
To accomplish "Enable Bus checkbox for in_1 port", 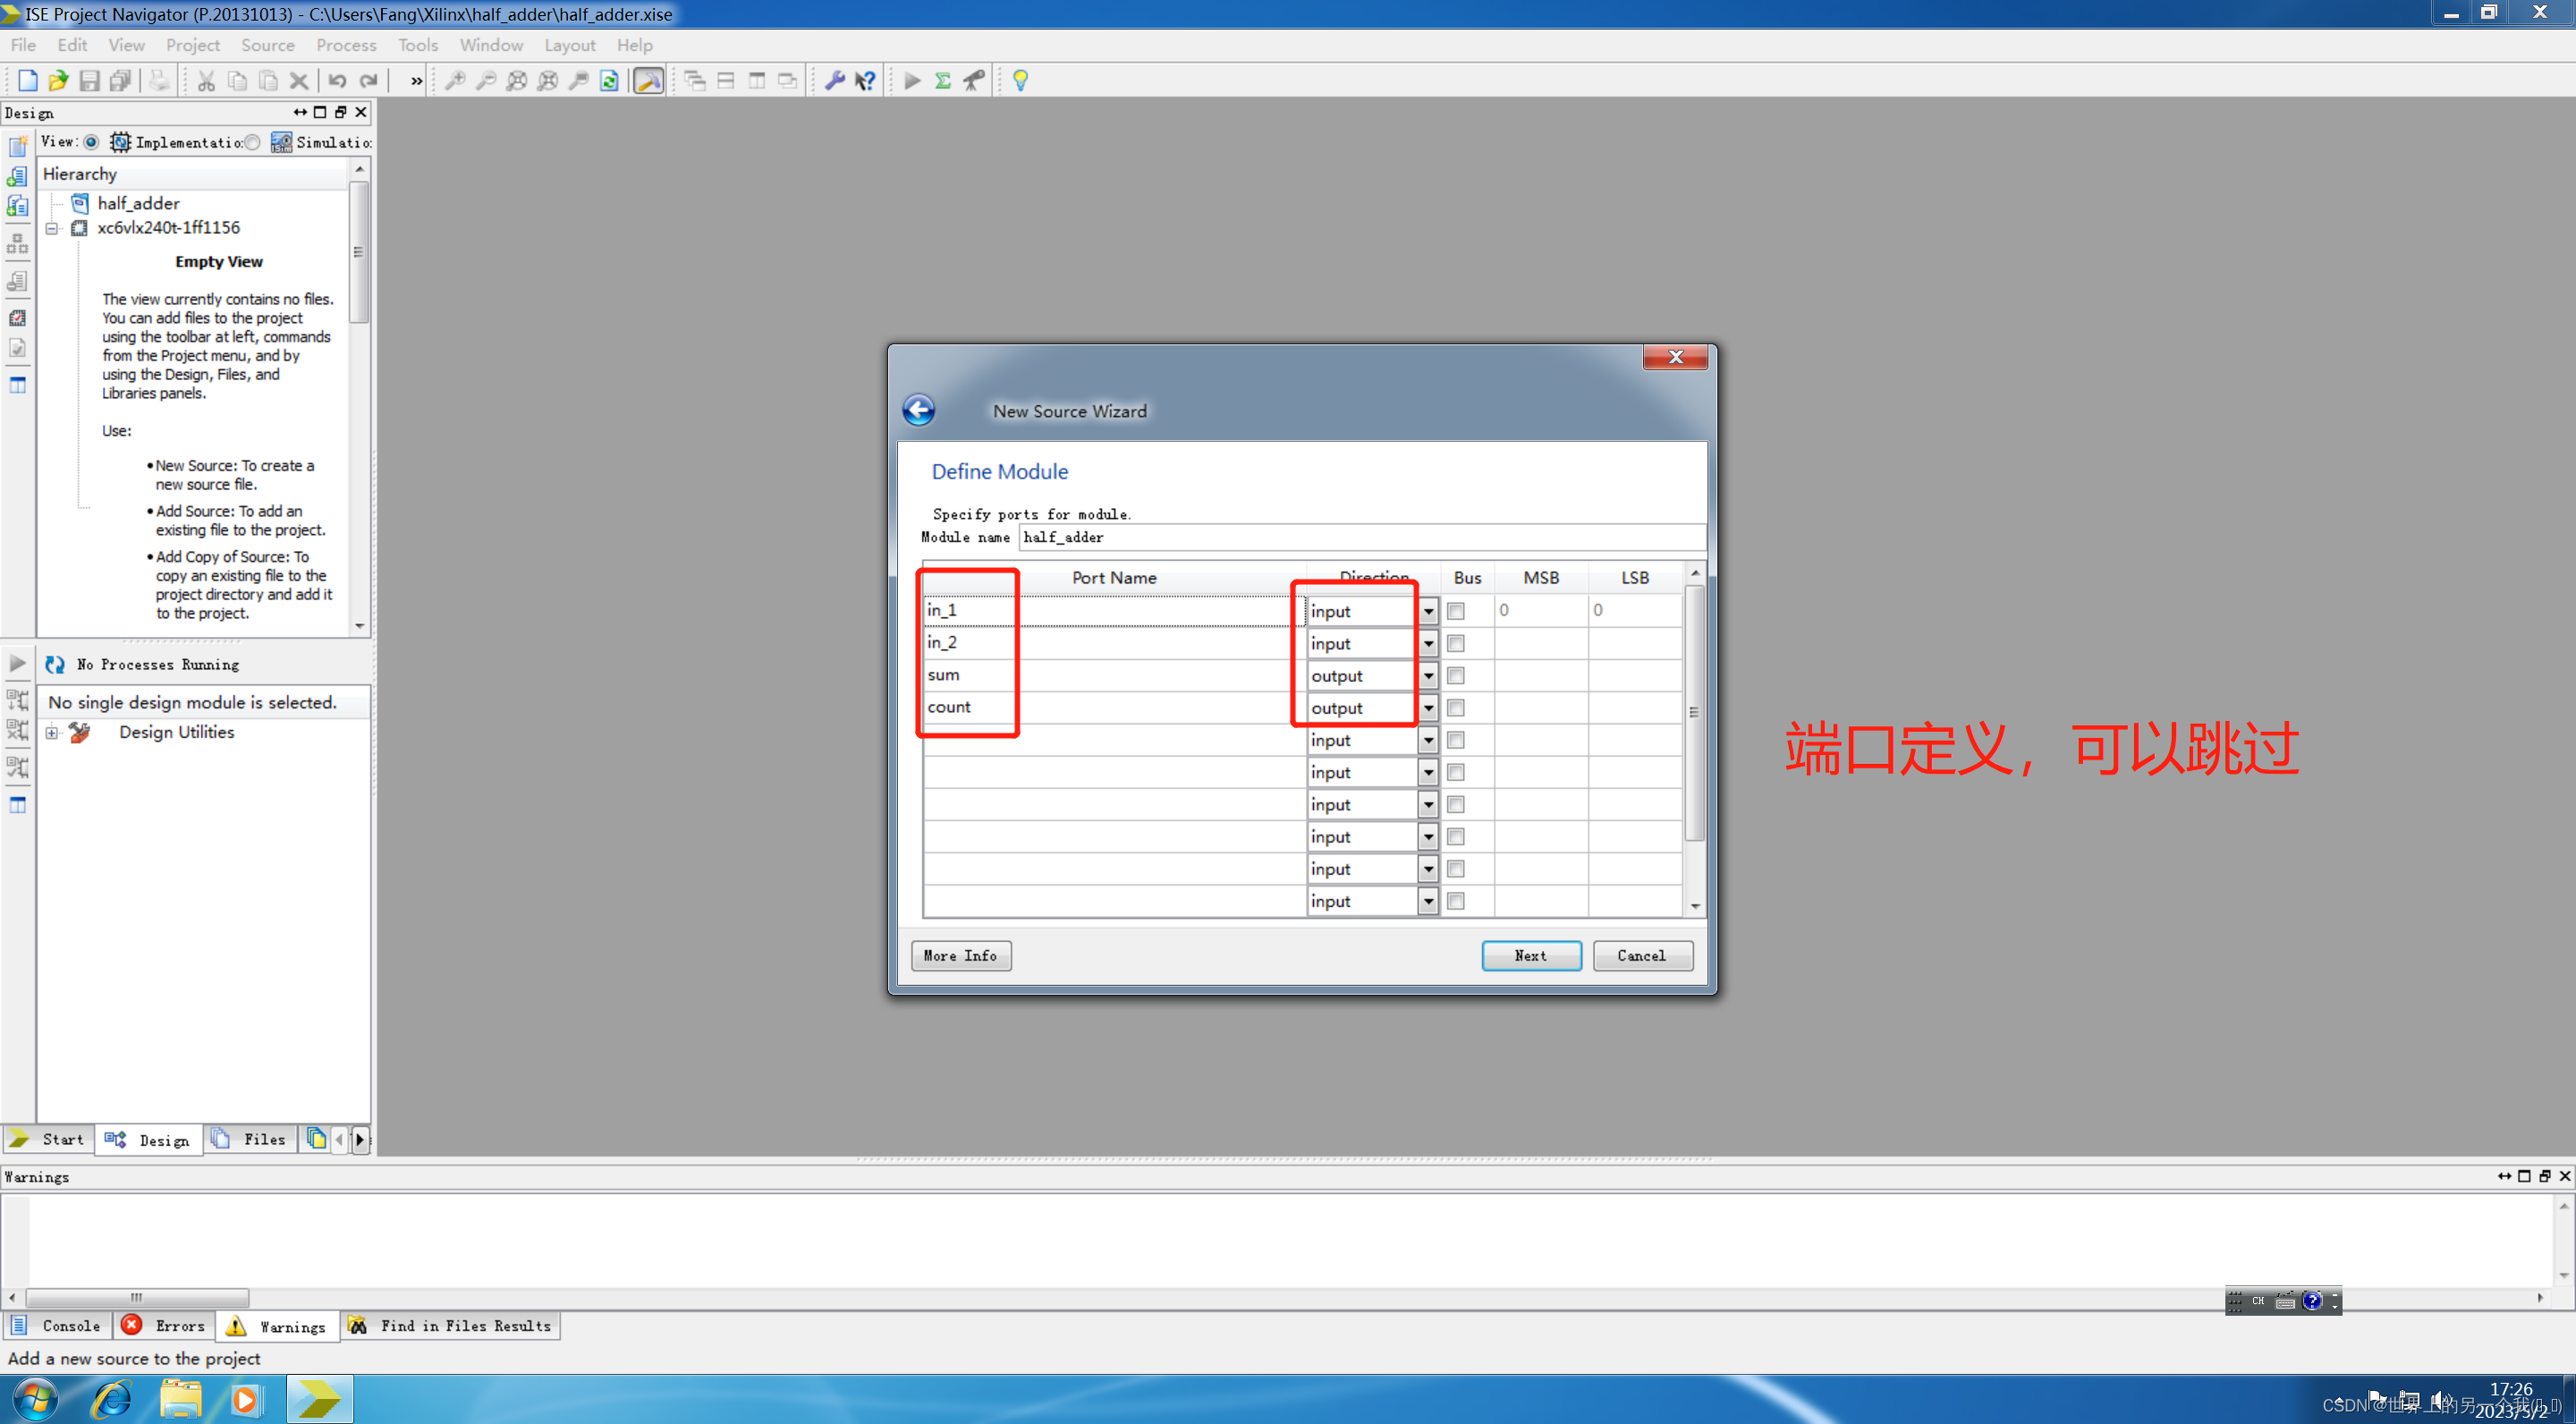I will pos(1456,611).
